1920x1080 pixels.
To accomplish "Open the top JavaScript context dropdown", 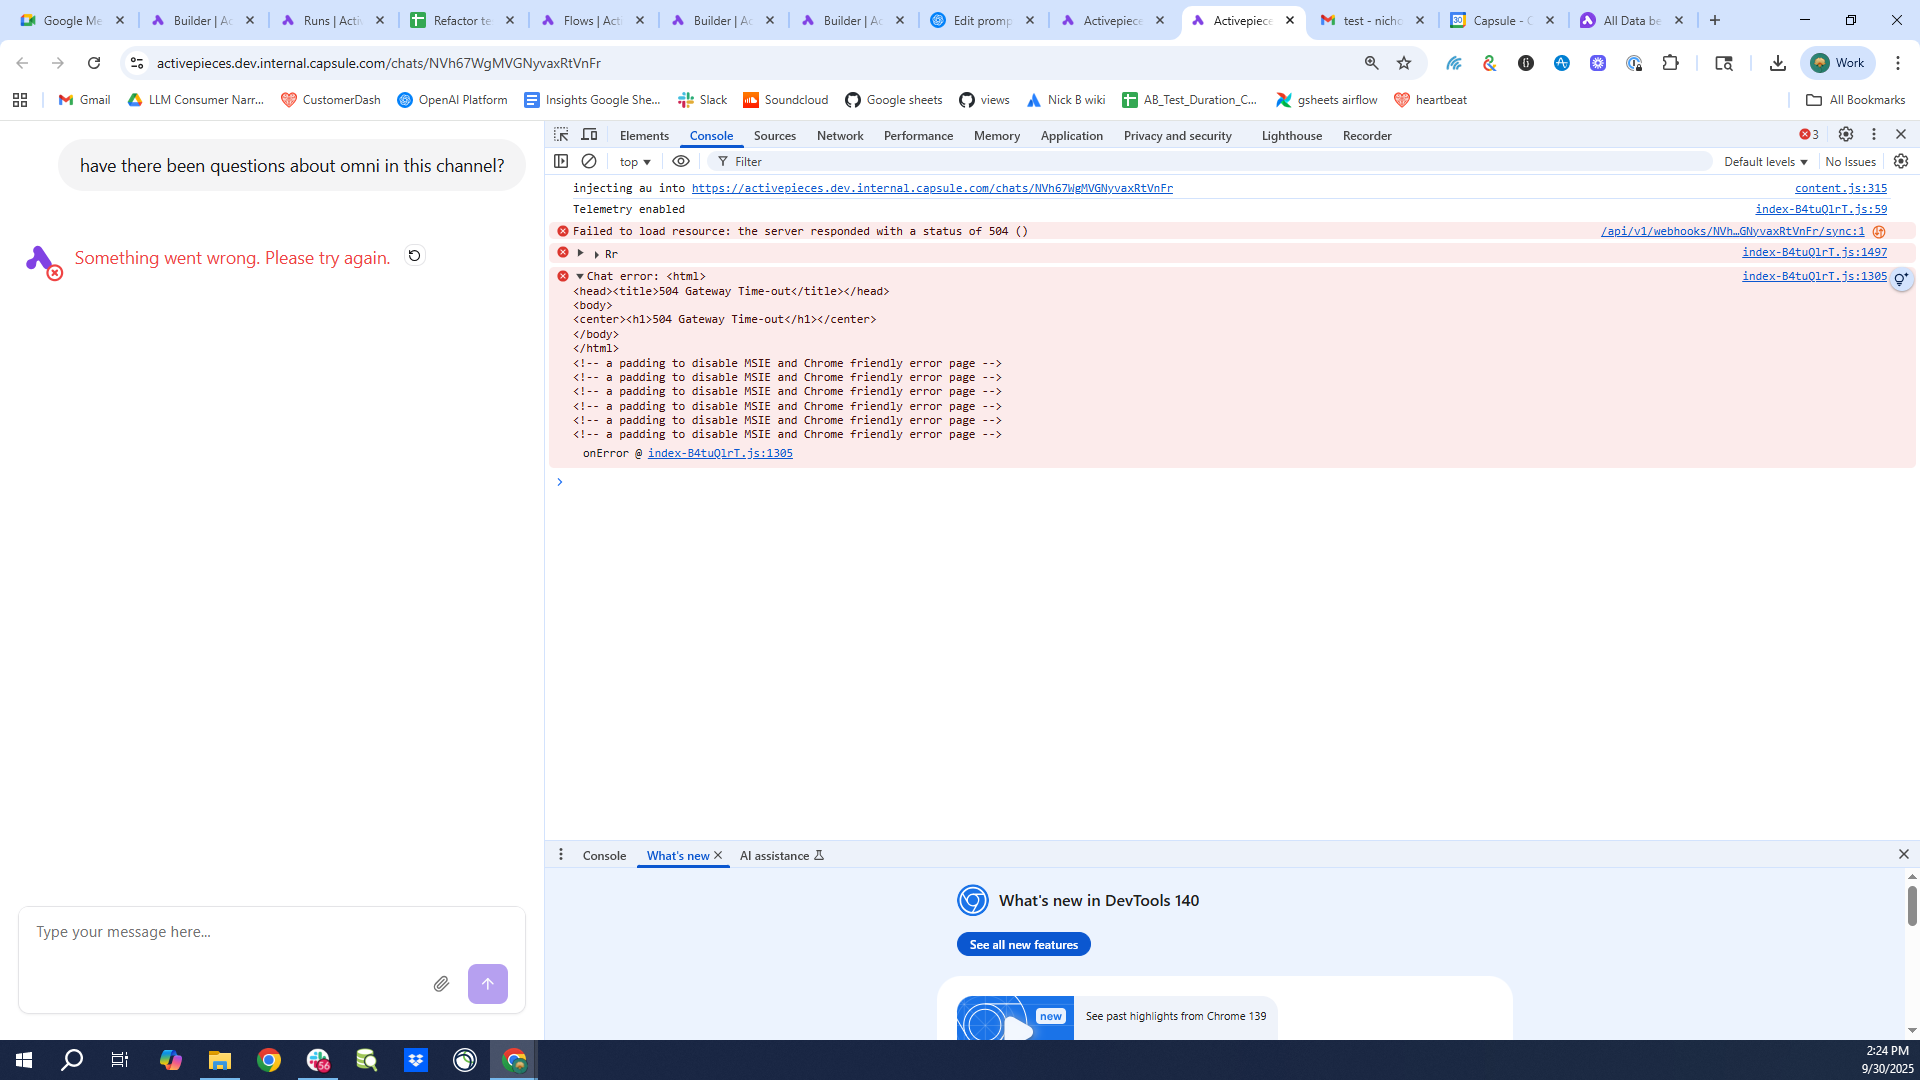I will (635, 162).
